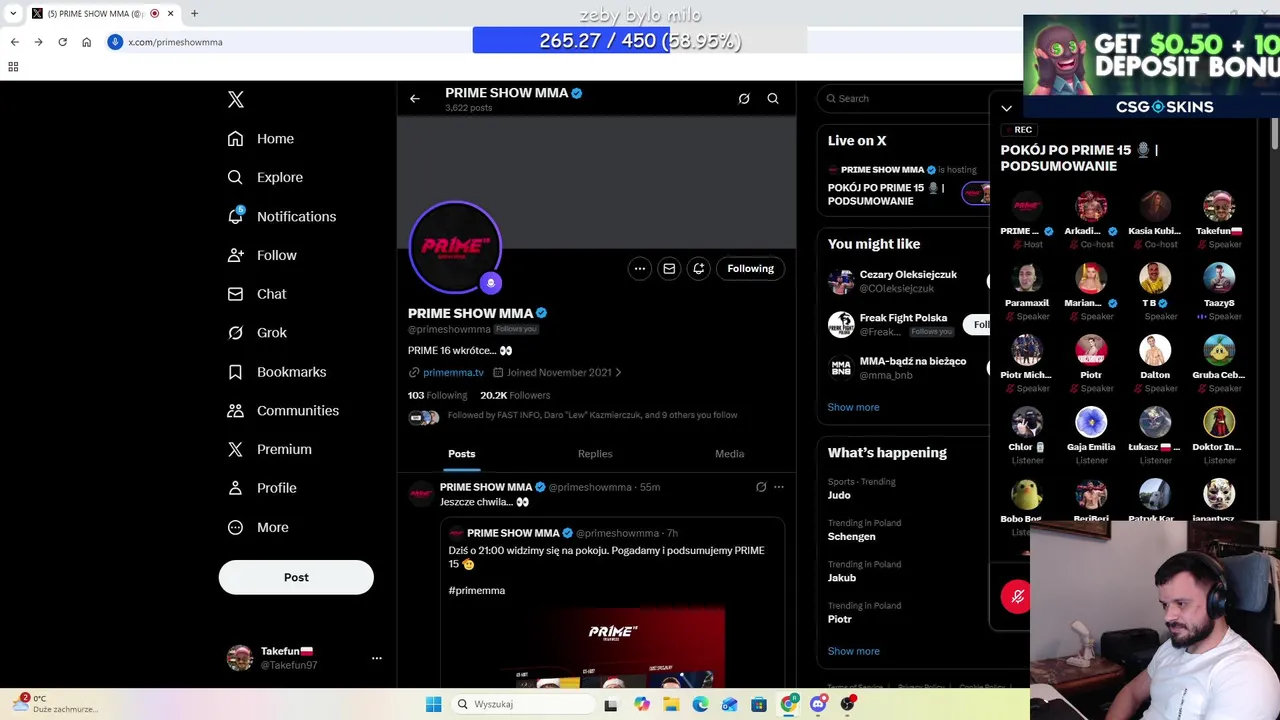Viewport: 1280px width, 720px height.
Task: Open PRIME SHOW MMA profile avatar
Action: [x=455, y=246]
